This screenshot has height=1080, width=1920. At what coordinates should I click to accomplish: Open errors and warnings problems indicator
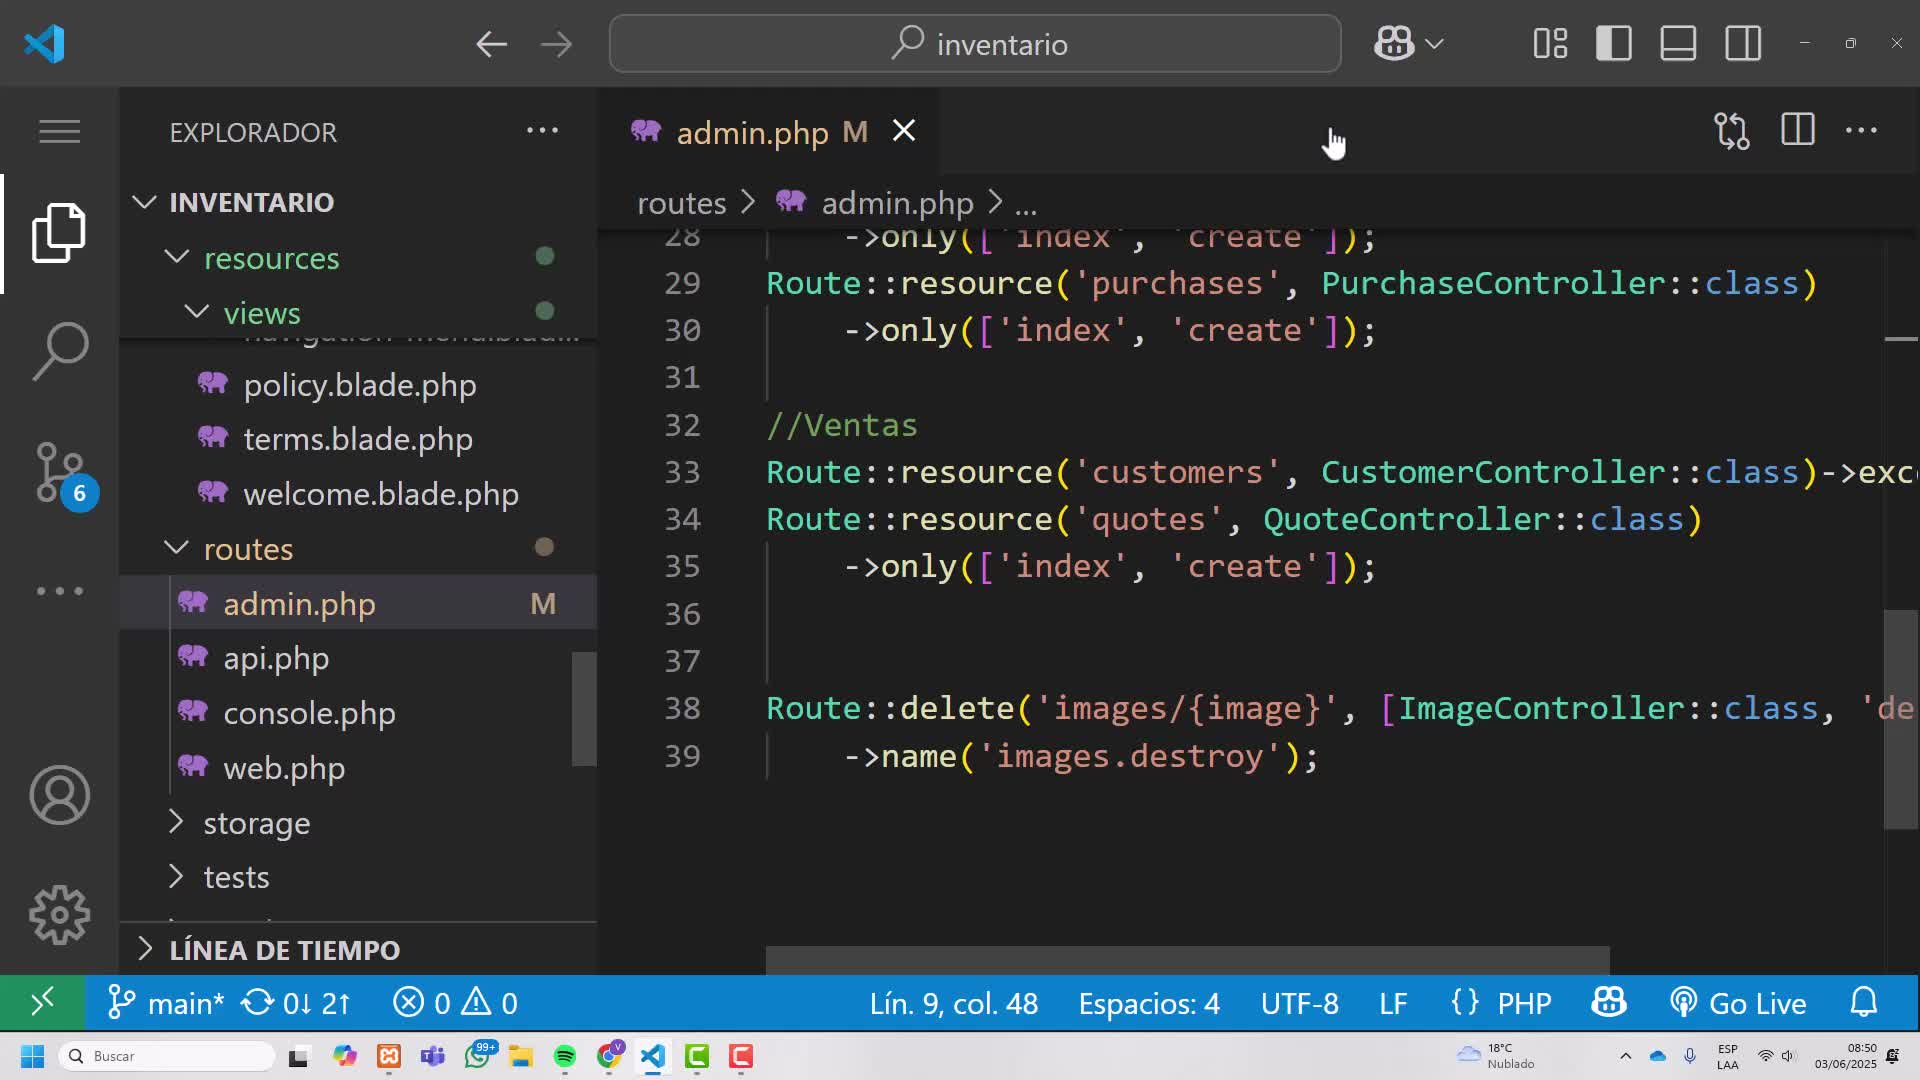click(455, 1003)
